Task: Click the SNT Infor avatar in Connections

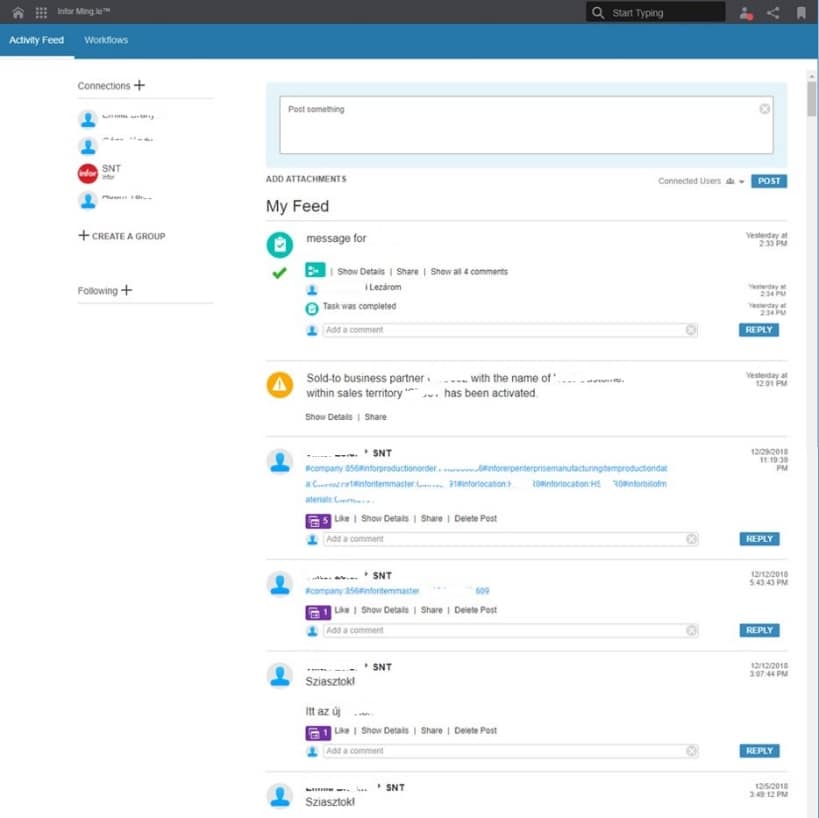Action: tap(88, 171)
